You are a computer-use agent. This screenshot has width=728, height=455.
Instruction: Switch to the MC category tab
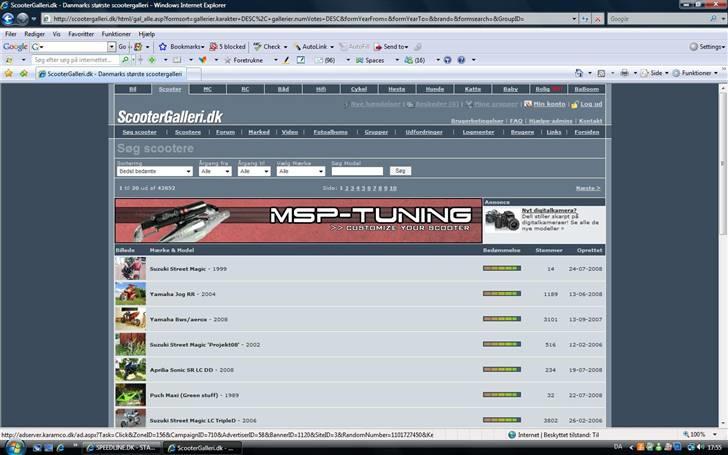(x=208, y=89)
